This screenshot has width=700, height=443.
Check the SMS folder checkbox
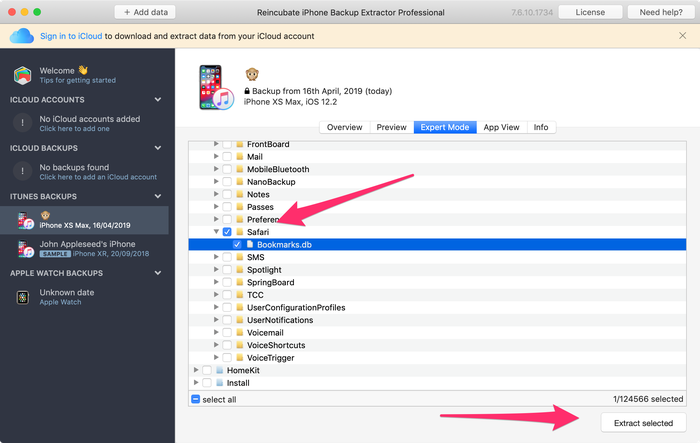point(227,257)
